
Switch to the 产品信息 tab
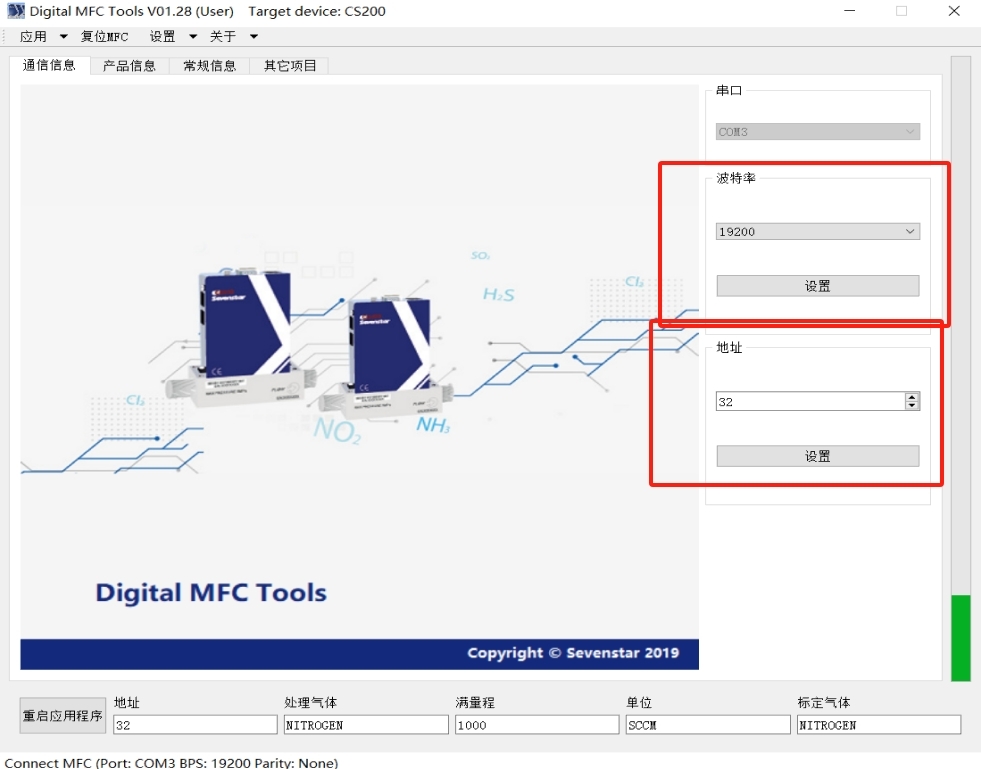(x=129, y=66)
